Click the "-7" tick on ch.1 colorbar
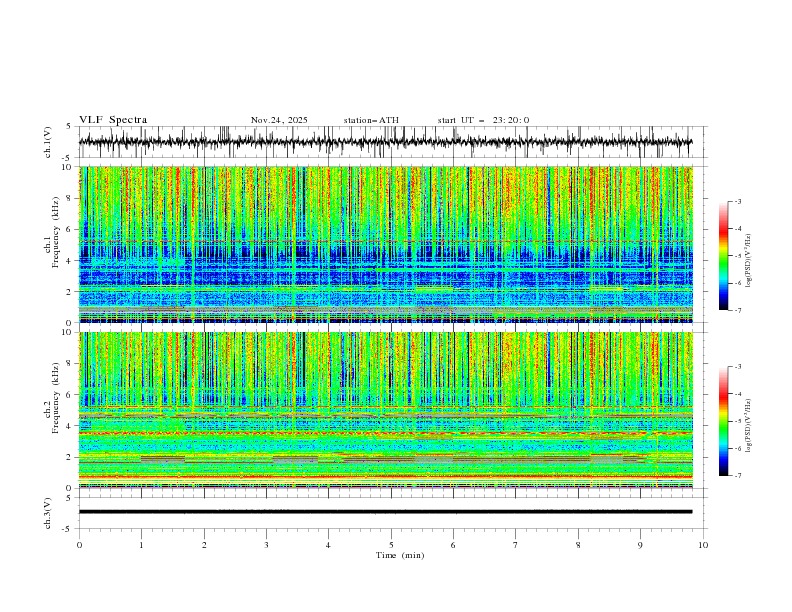Image resolution: width=792 pixels, height=612 pixels. [x=738, y=310]
